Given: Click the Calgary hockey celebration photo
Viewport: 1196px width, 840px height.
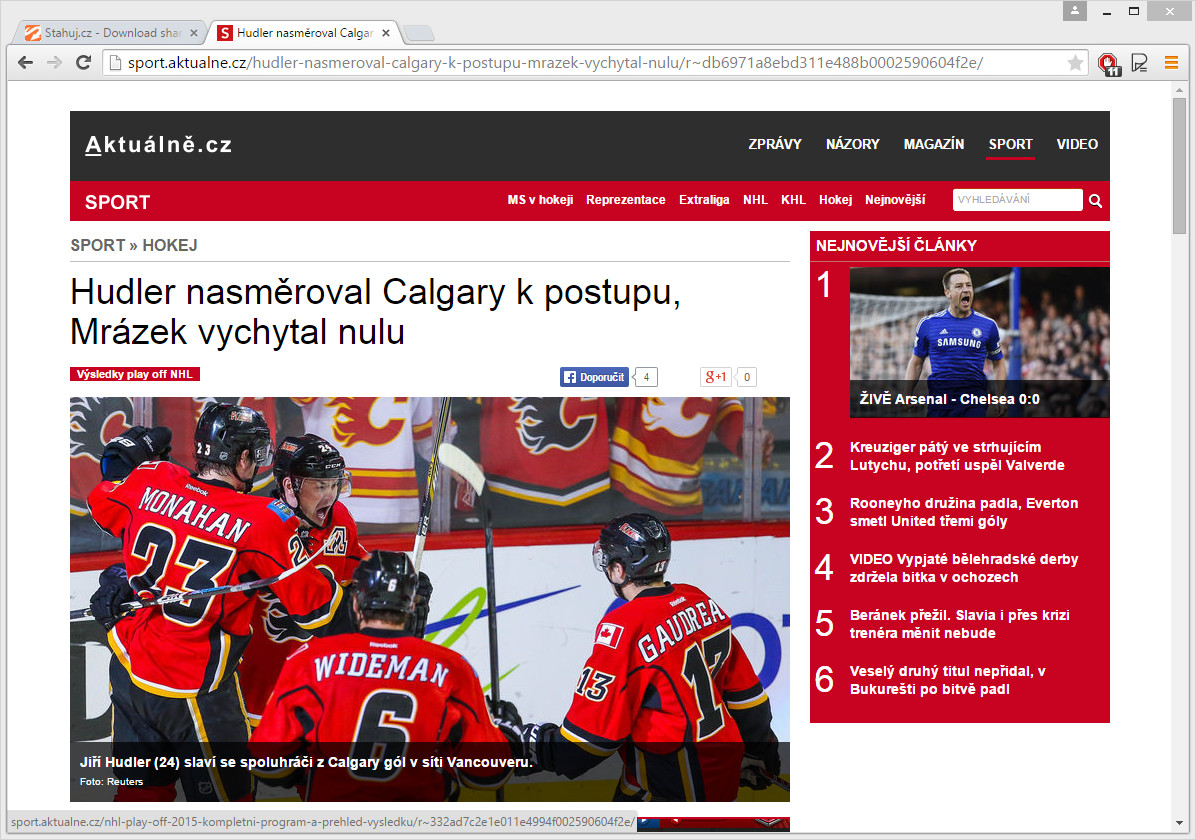Looking at the screenshot, I should 429,599.
